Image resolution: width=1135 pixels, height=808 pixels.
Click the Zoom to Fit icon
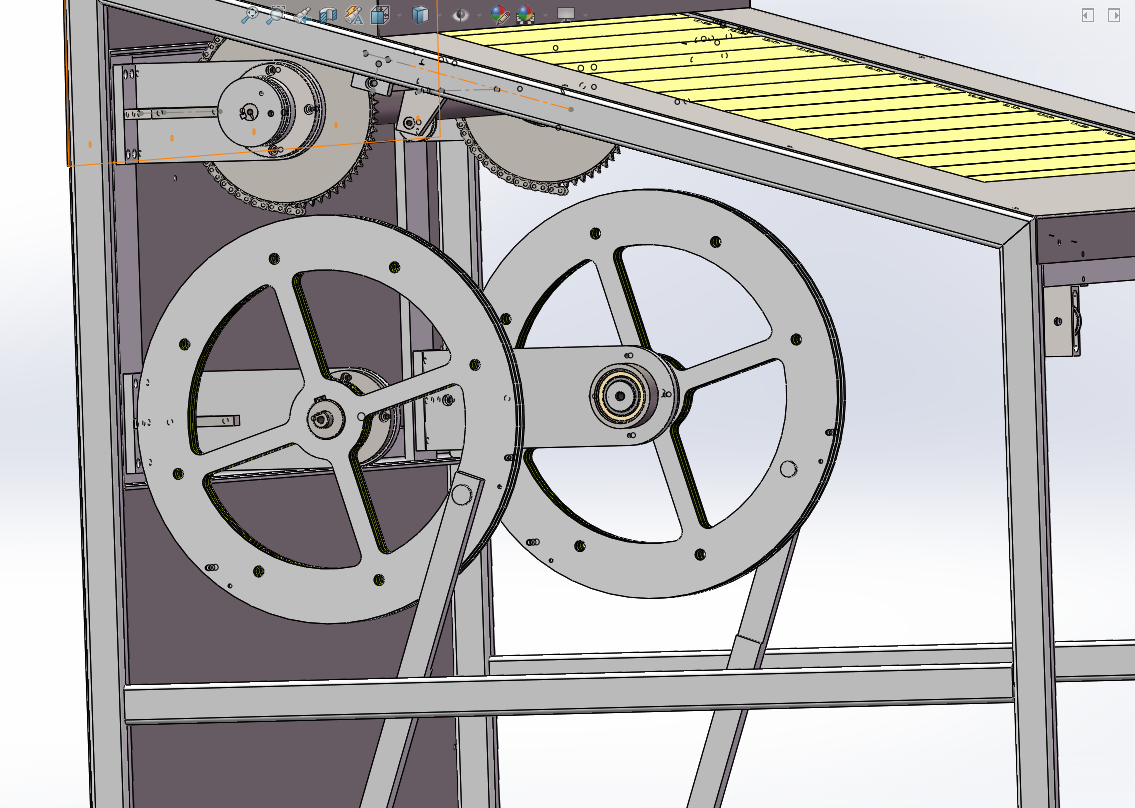coord(250,15)
